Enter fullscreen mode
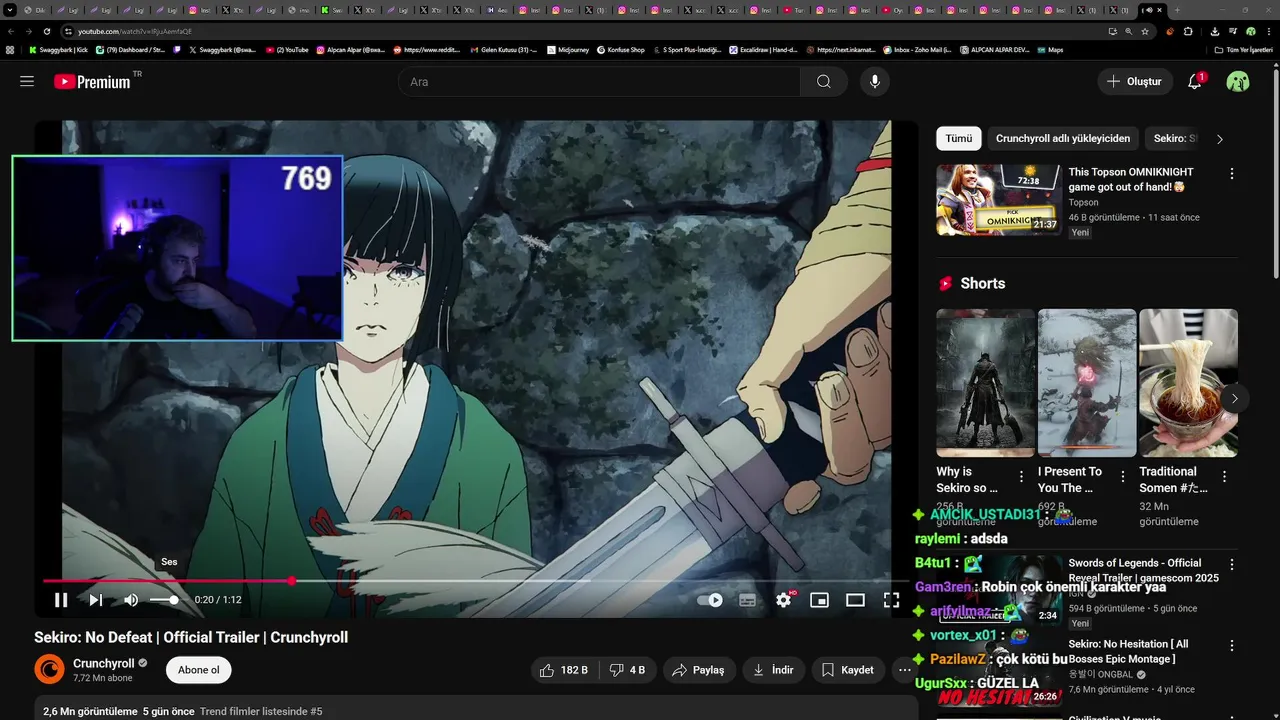1280x720 pixels. 891,600
